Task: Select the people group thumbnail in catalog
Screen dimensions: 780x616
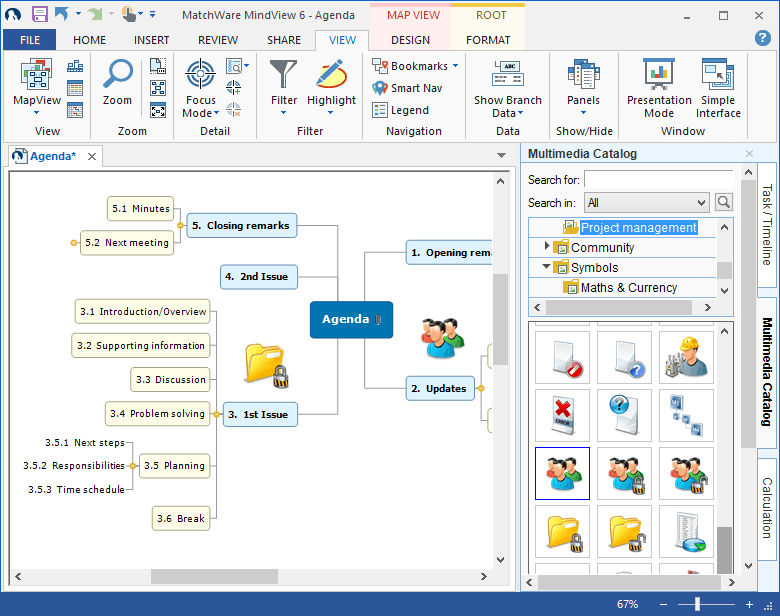Action: point(562,473)
